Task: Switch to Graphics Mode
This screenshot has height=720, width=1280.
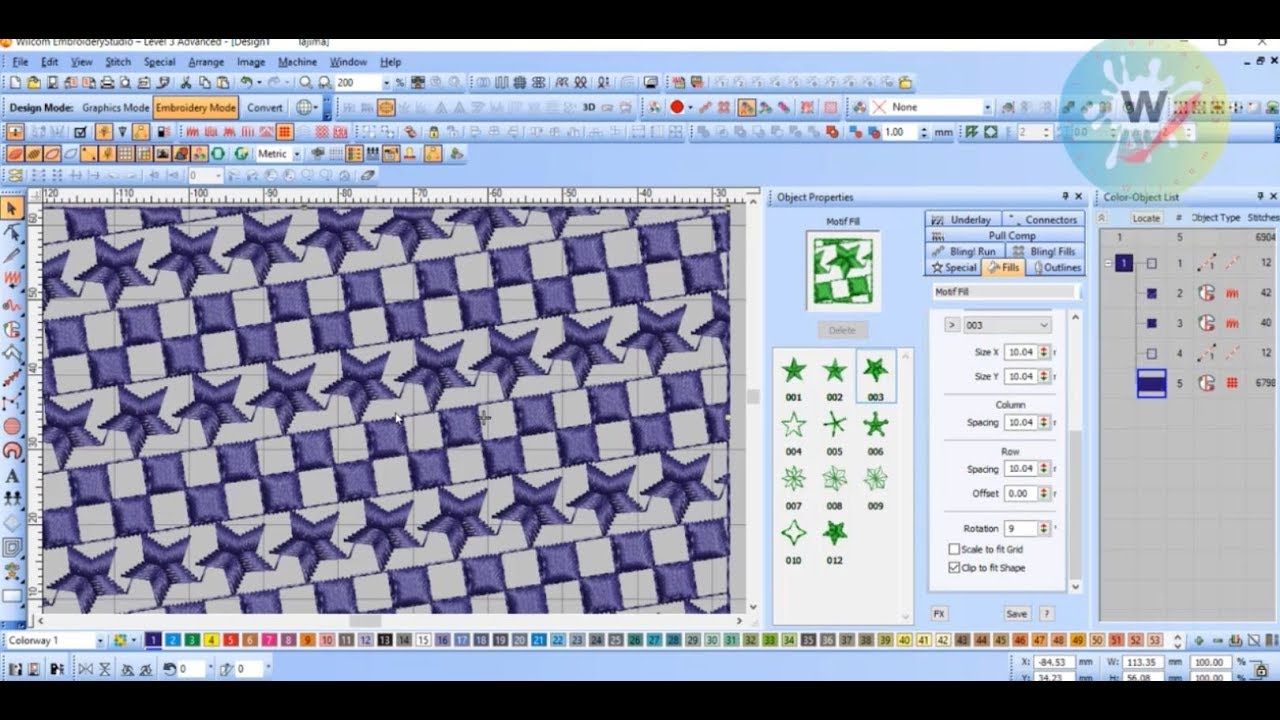Action: [x=115, y=108]
